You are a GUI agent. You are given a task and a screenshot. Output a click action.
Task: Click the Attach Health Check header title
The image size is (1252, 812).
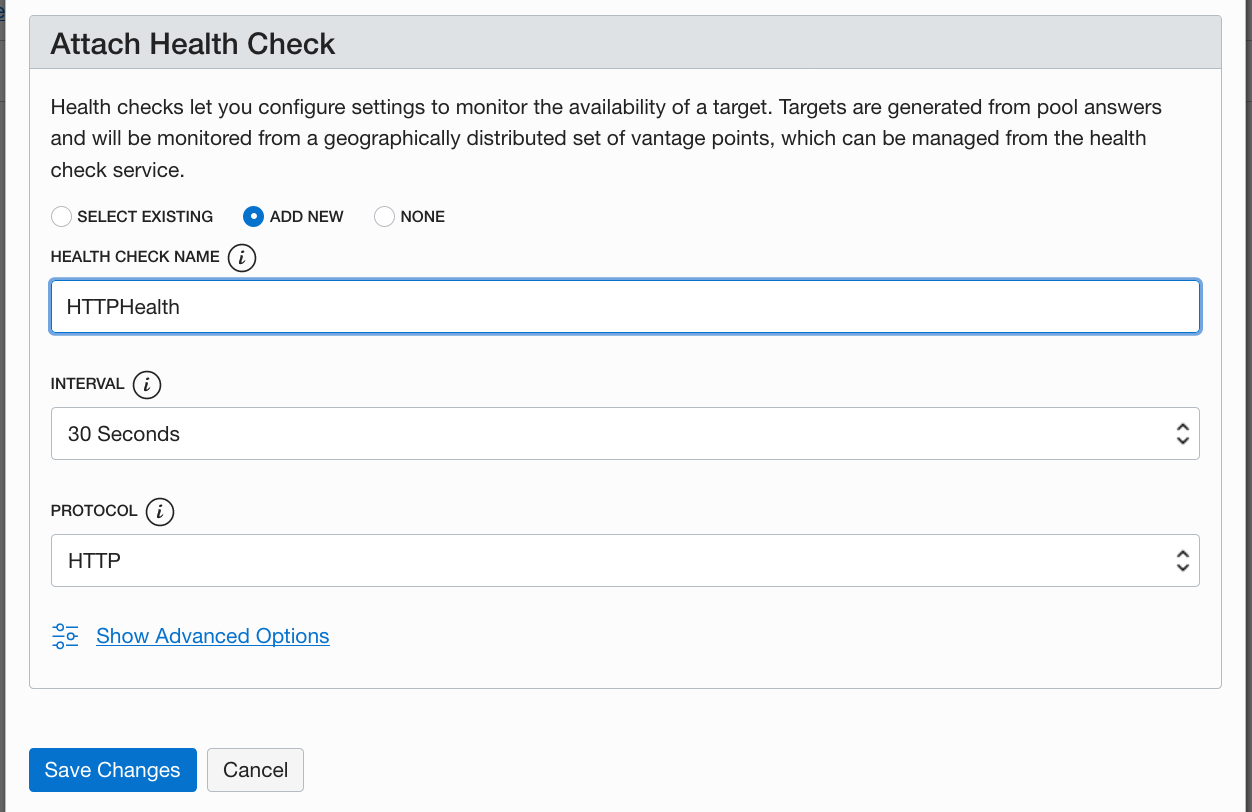coord(193,44)
